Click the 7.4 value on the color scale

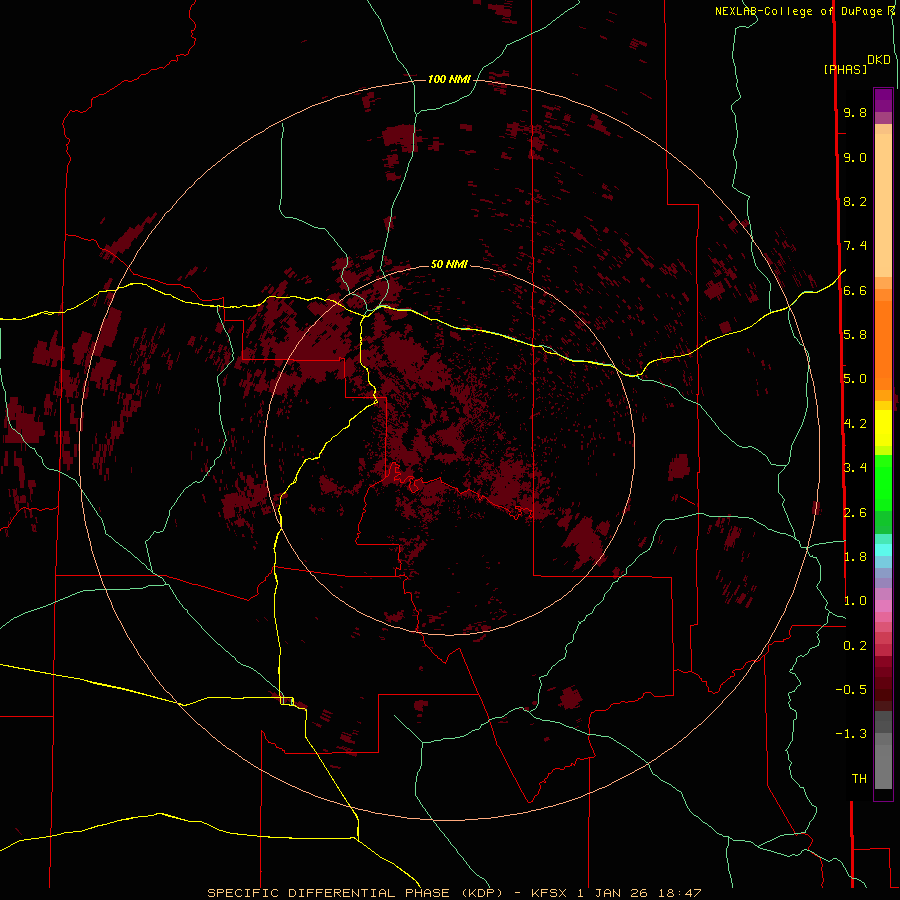click(x=855, y=246)
